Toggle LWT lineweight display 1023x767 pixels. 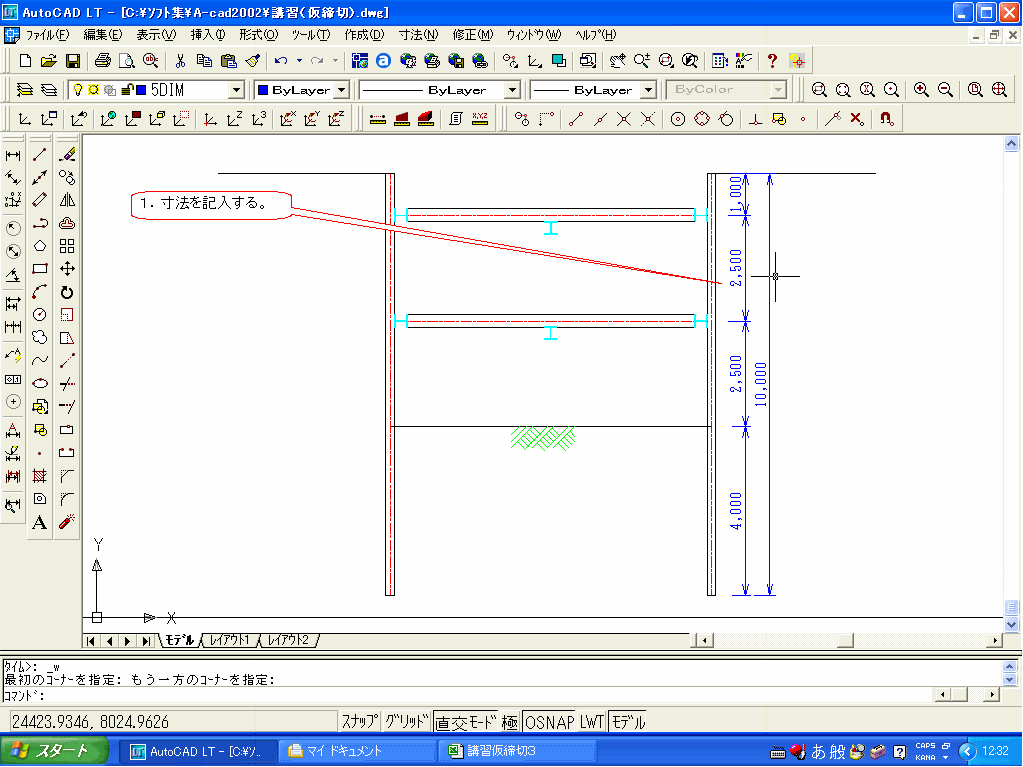coord(592,722)
